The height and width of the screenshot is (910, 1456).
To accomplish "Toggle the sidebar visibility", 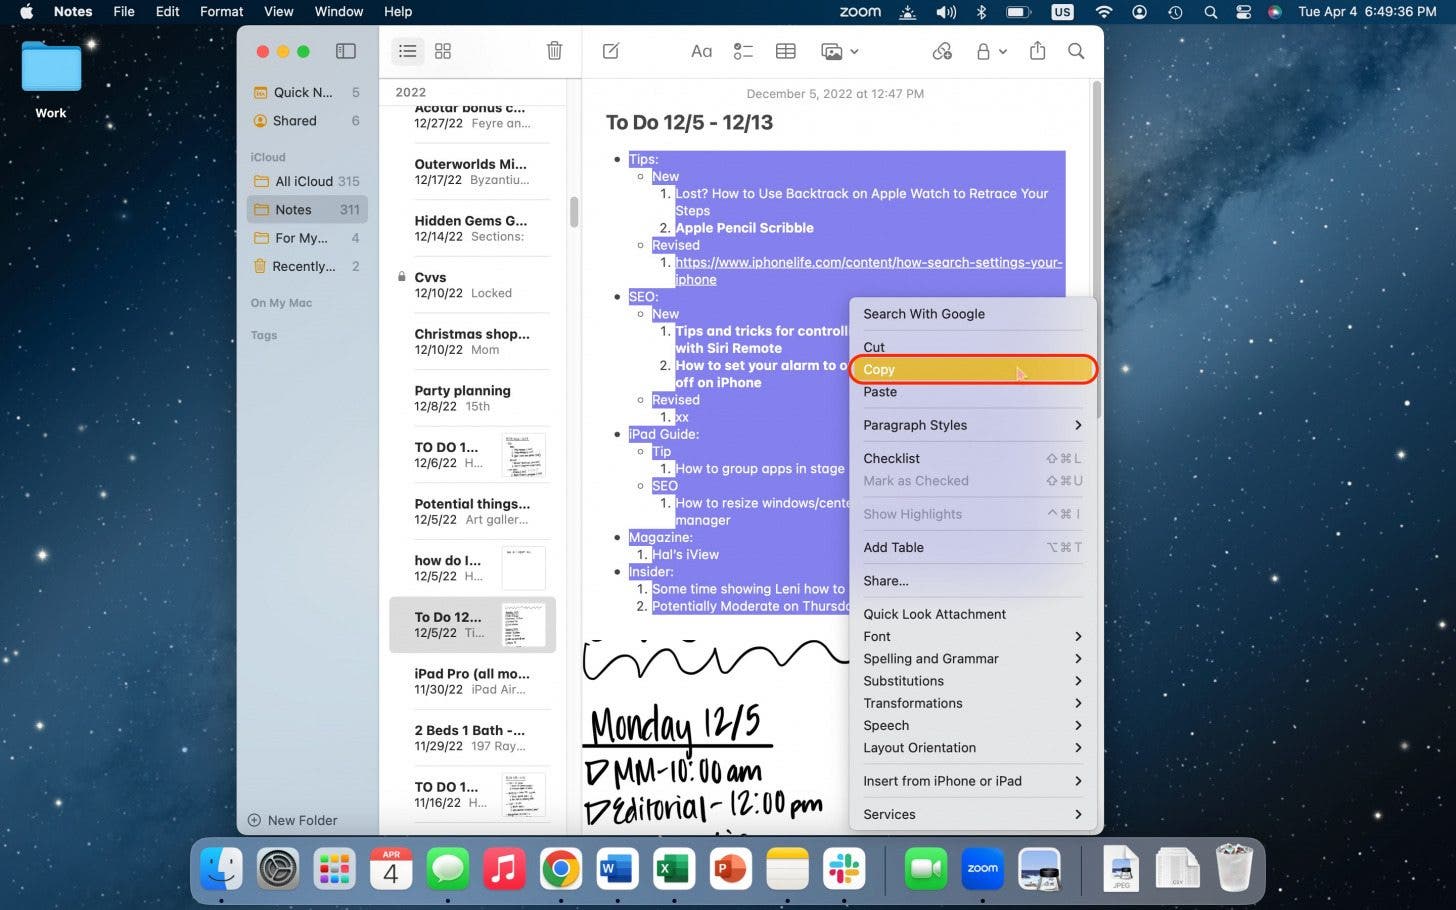I will coord(345,51).
